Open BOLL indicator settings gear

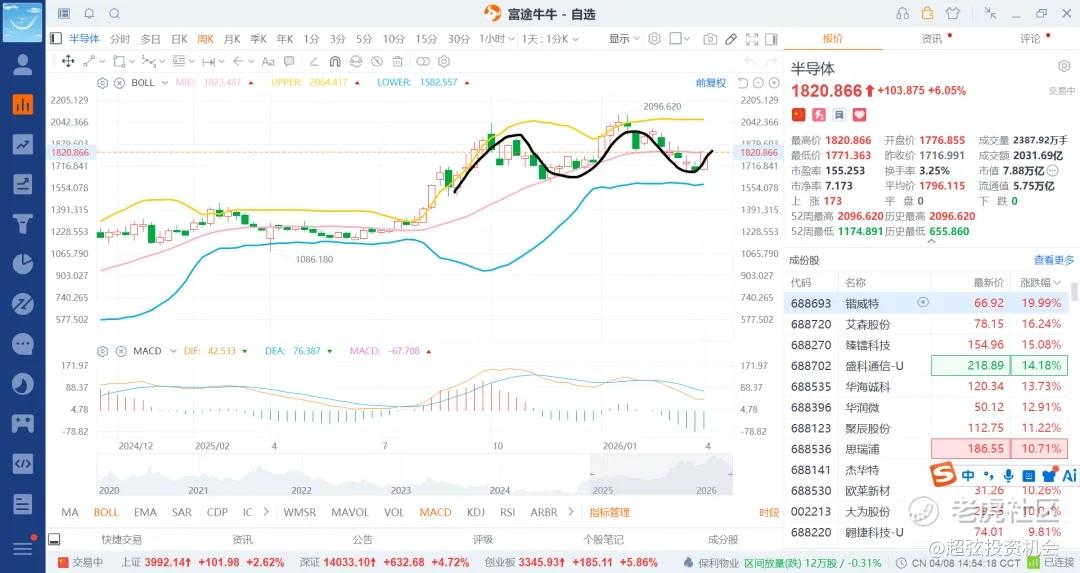[x=103, y=83]
